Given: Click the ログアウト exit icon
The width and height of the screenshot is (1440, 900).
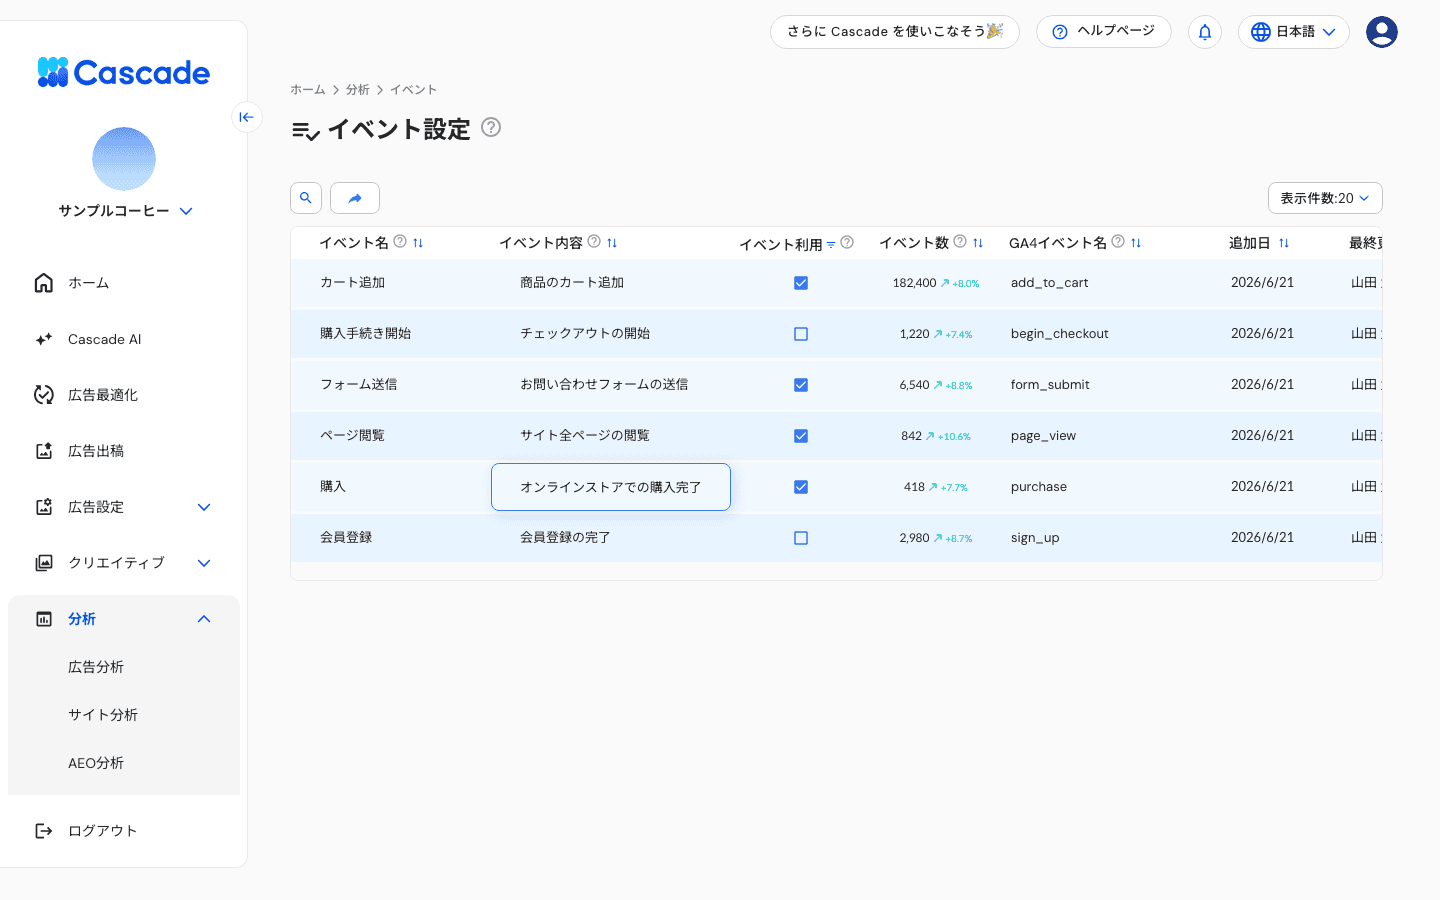Looking at the screenshot, I should [x=44, y=831].
